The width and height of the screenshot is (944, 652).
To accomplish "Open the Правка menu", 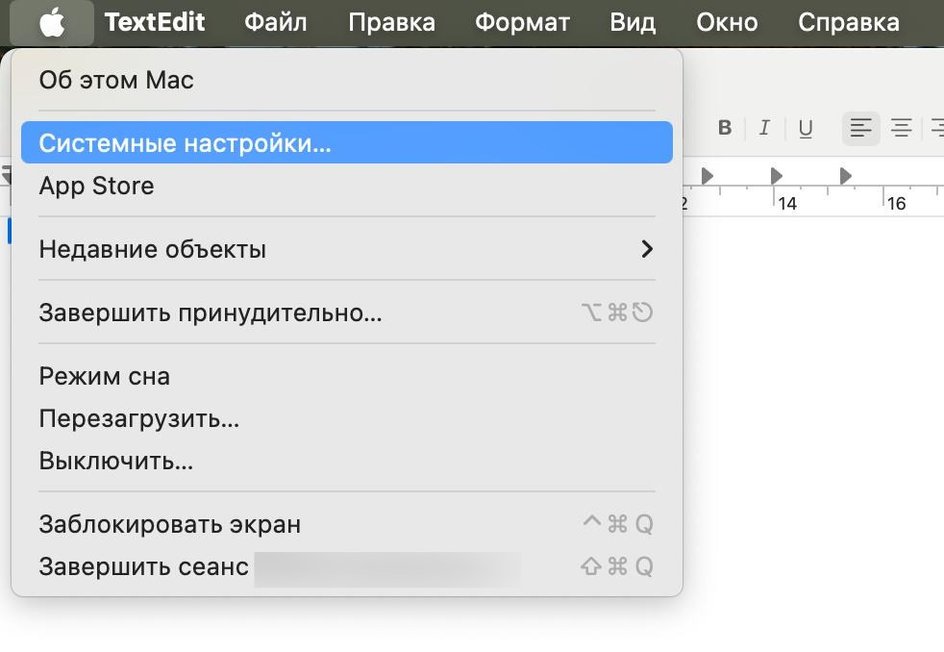I will 391,23.
